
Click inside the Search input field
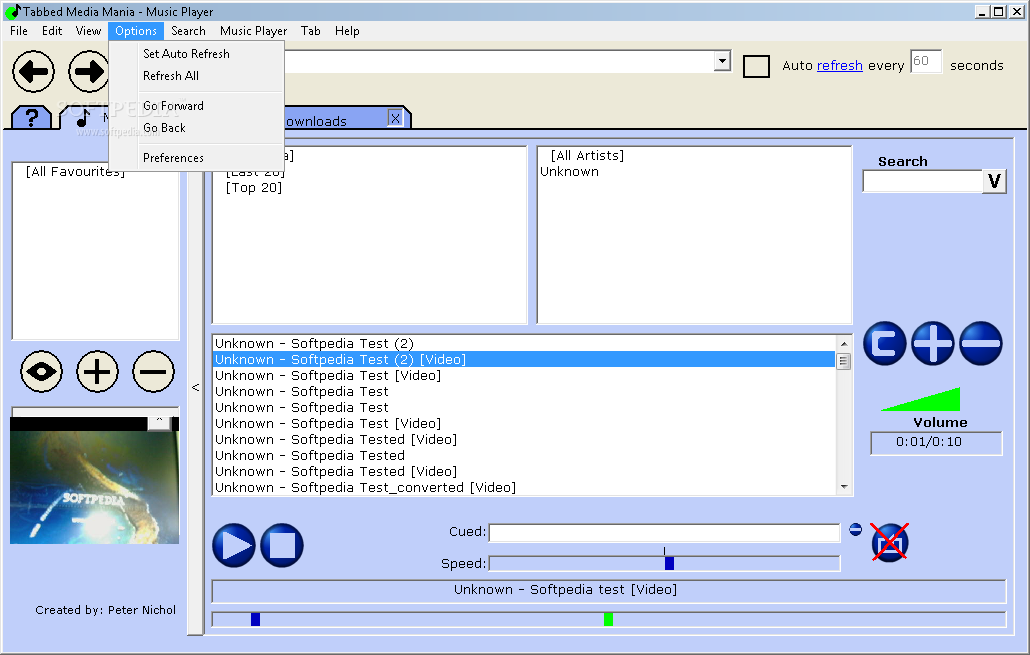[x=922, y=181]
